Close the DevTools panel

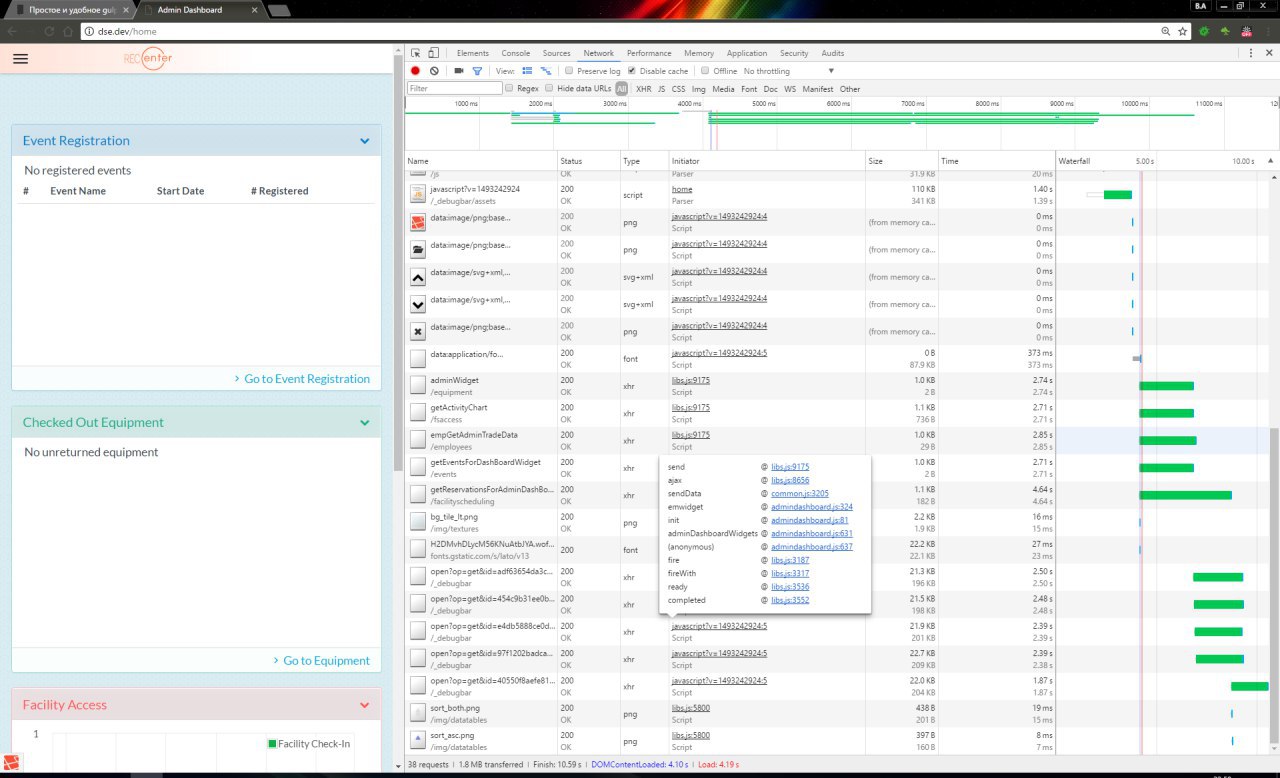[x=1269, y=53]
